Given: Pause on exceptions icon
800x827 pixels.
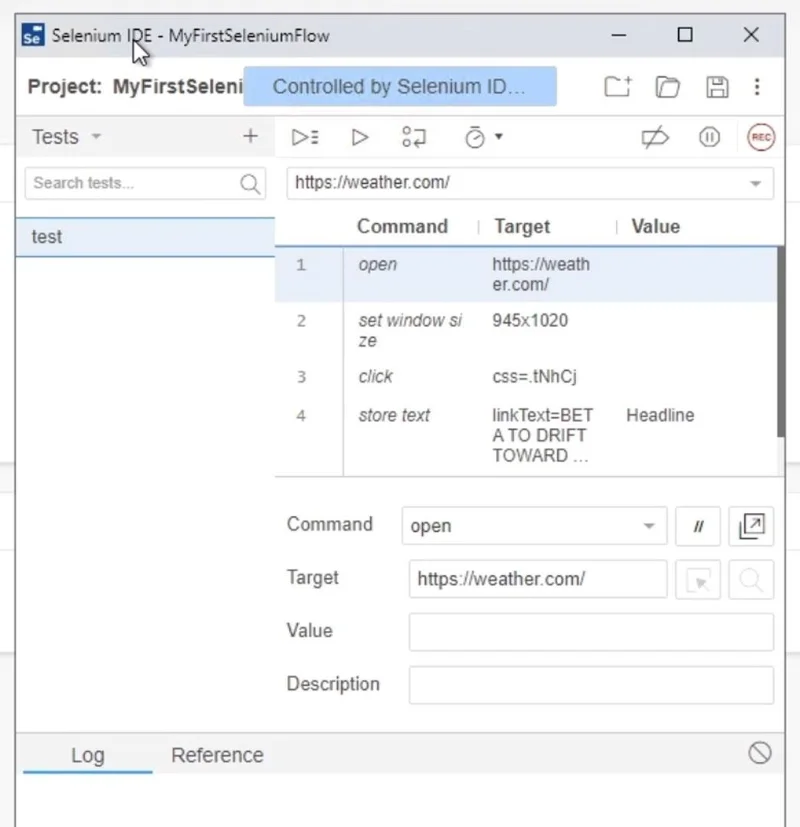Looking at the screenshot, I should coord(709,137).
